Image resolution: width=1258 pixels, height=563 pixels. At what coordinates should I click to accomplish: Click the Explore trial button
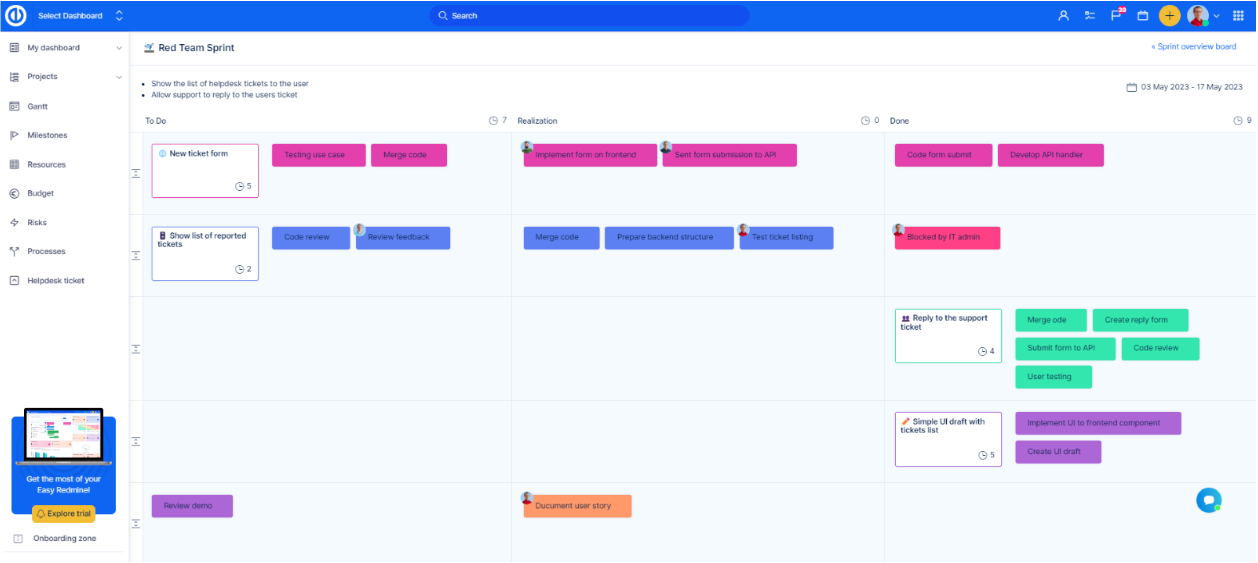pyautogui.click(x=63, y=514)
